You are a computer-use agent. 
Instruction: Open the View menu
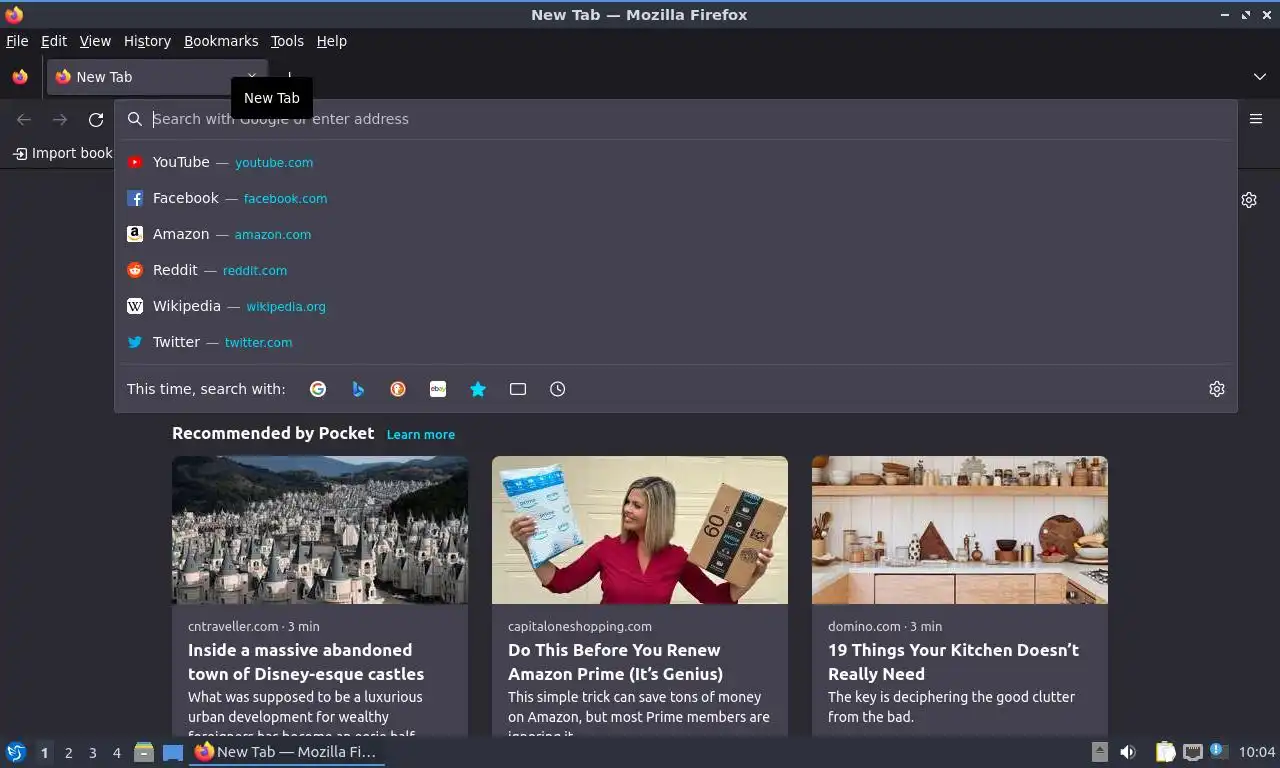(95, 41)
